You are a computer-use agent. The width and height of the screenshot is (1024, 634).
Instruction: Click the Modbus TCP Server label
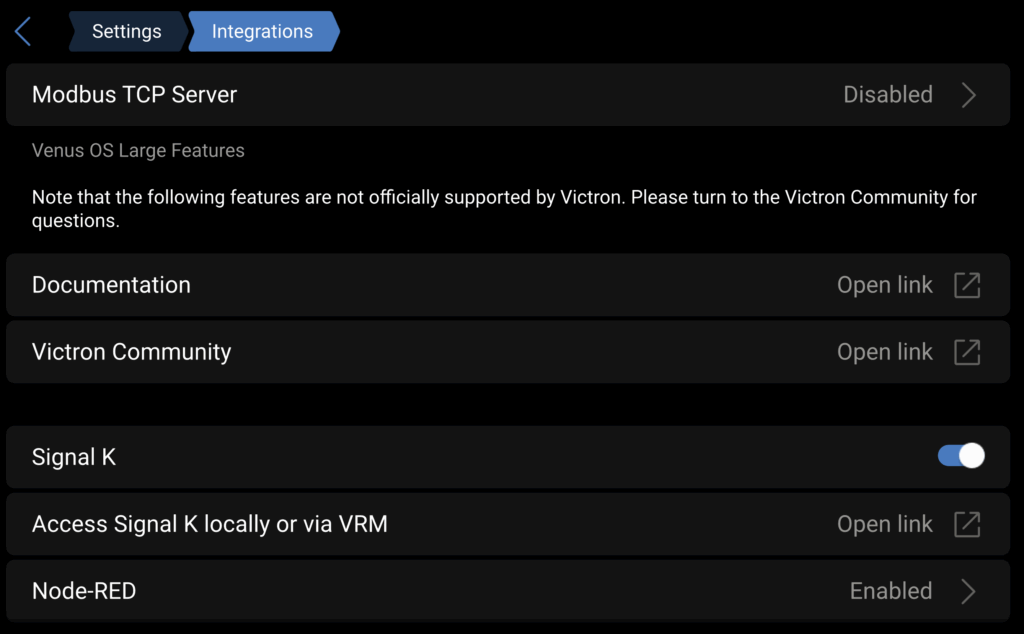[134, 95]
